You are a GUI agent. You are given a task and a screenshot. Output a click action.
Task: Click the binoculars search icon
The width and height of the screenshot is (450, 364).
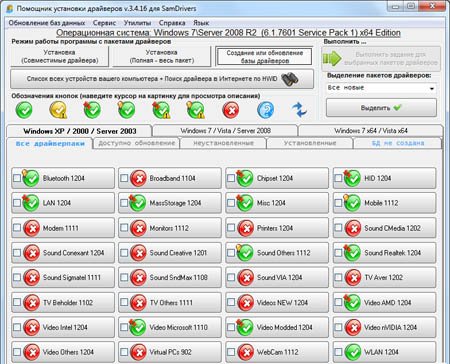[x=290, y=79]
